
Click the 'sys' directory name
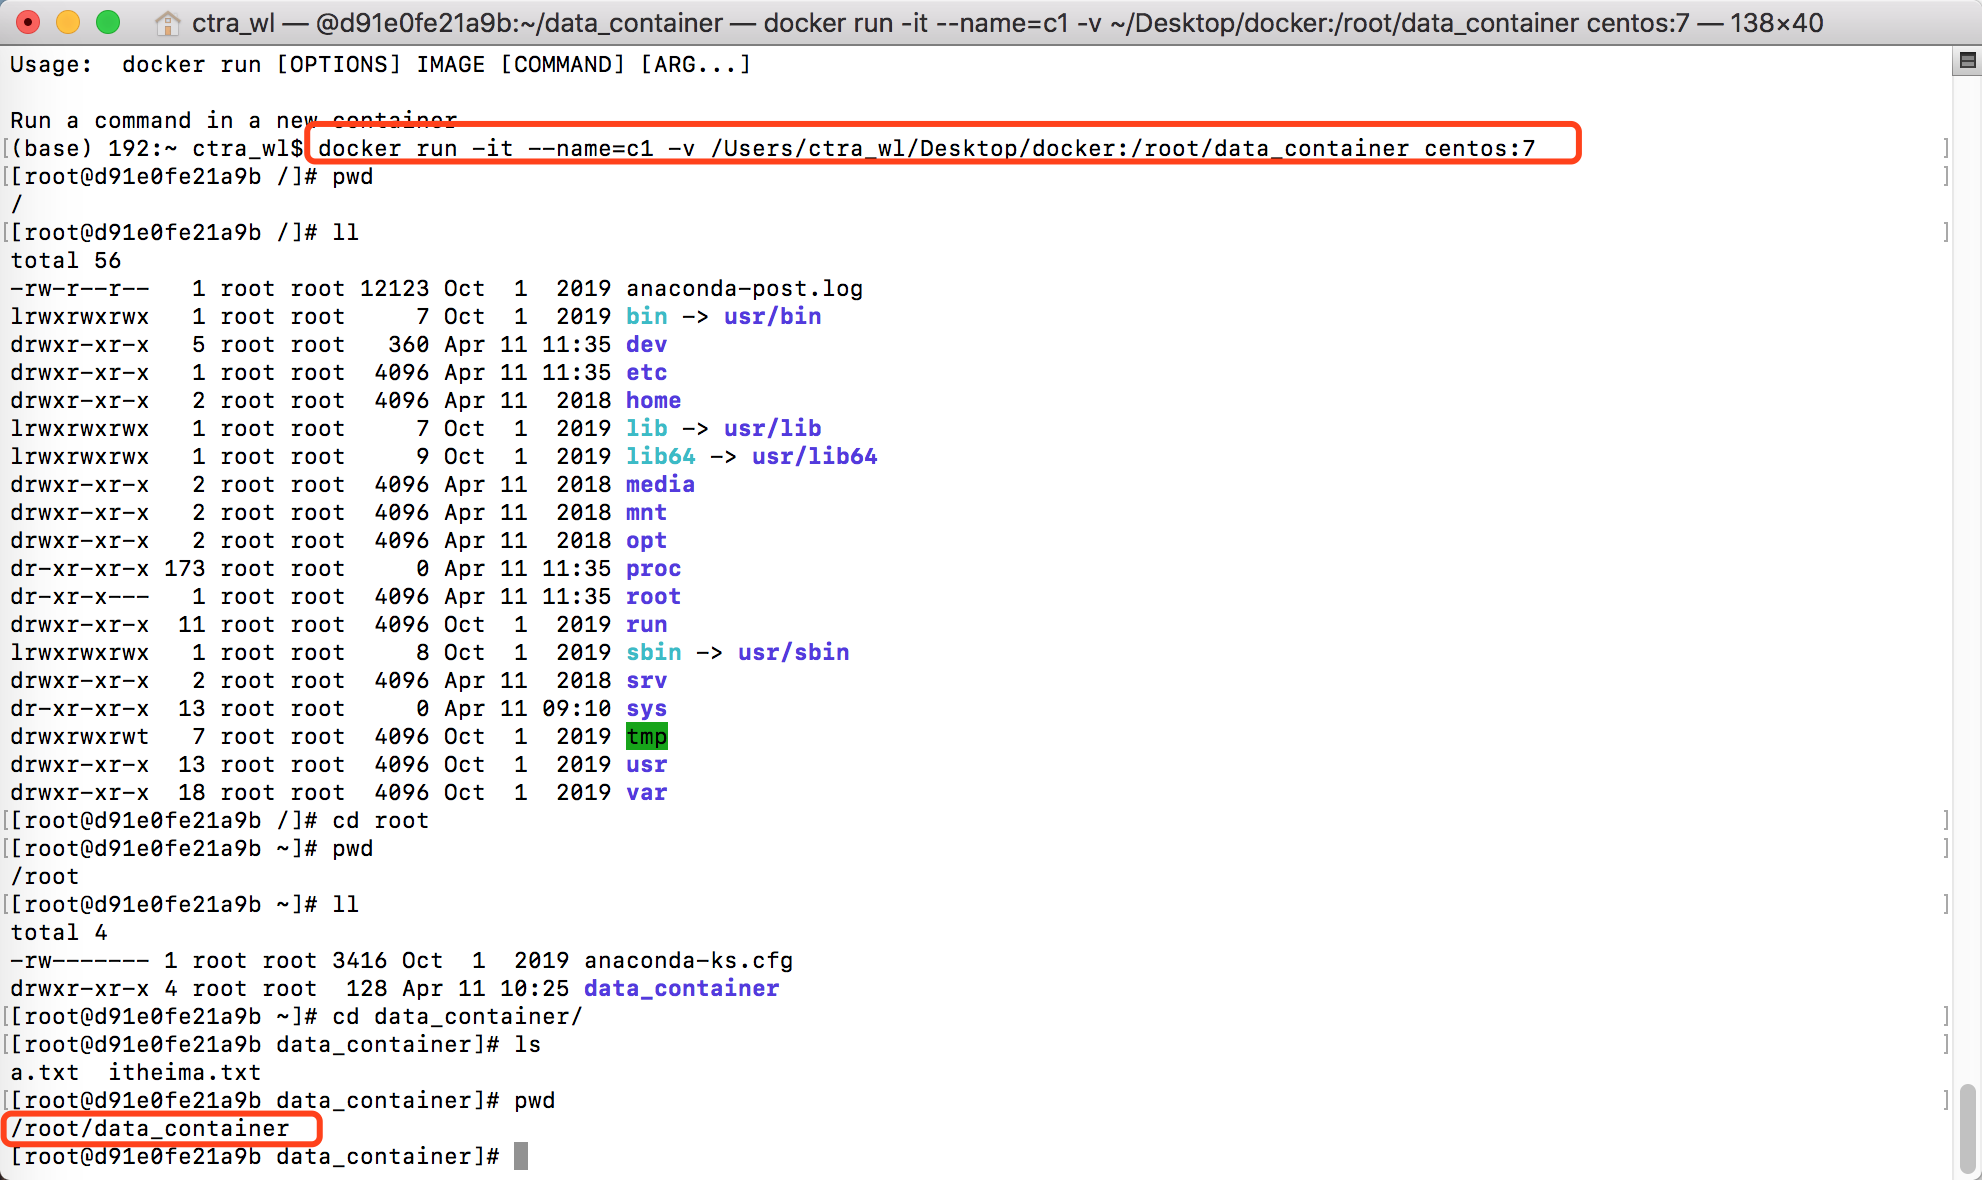coord(646,709)
